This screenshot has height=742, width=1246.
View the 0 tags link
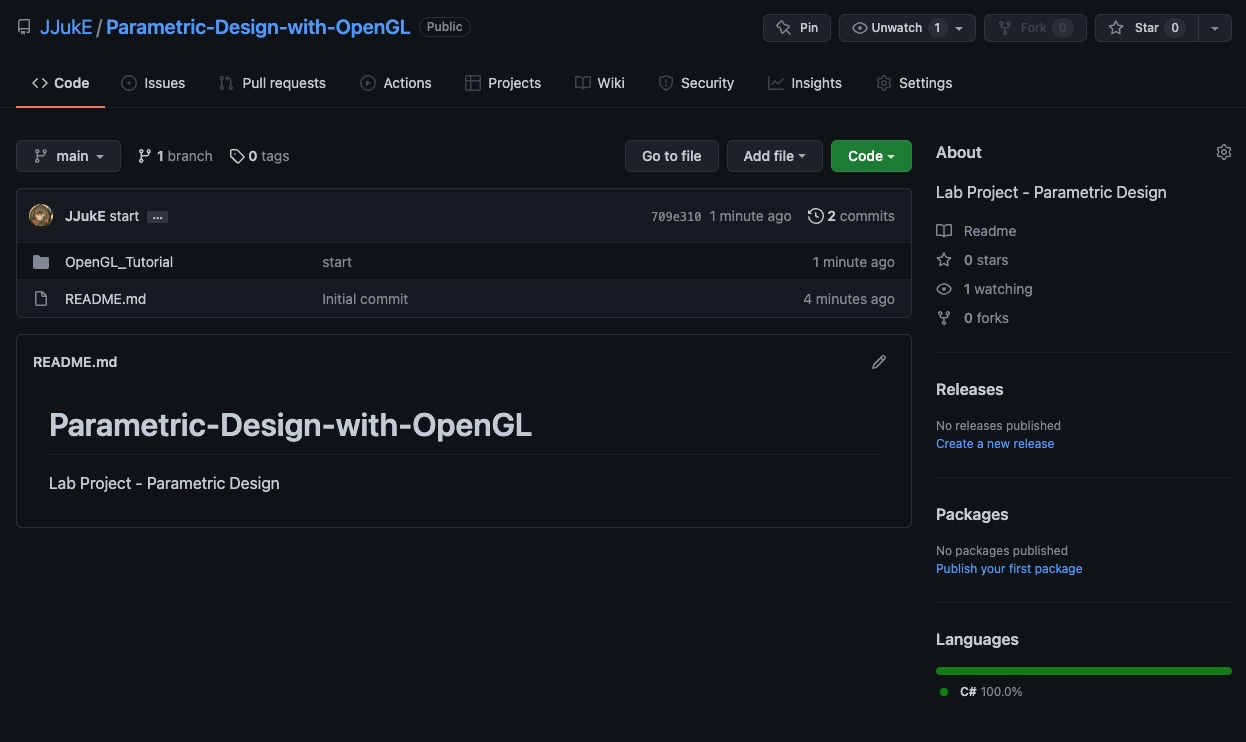coord(259,156)
